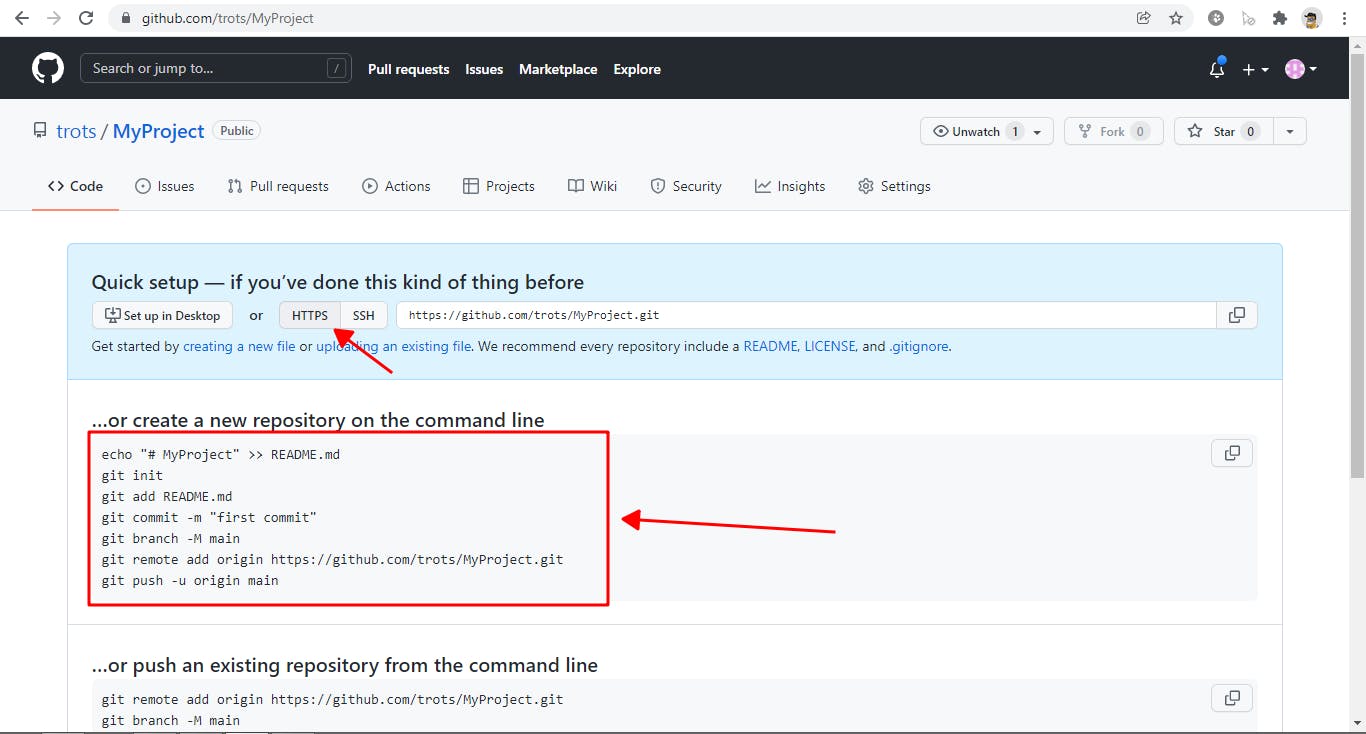Open Explore in top navigation
1366x734 pixels.
(637, 69)
